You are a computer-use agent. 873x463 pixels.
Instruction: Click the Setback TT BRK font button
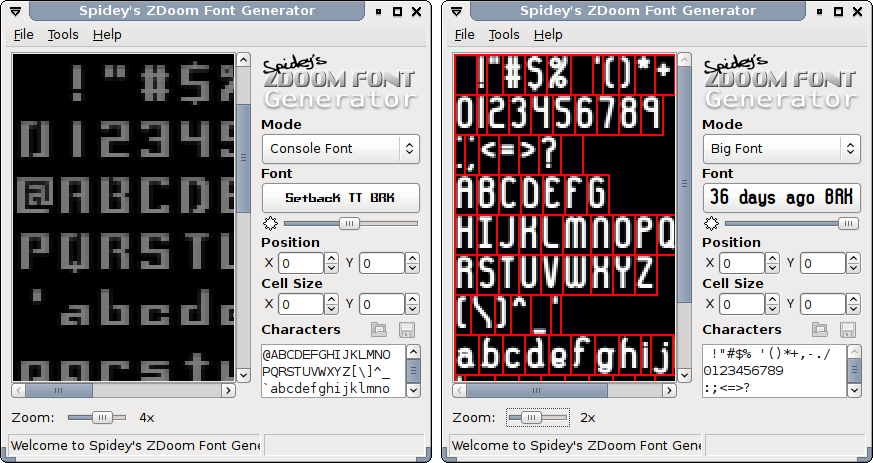coord(340,198)
